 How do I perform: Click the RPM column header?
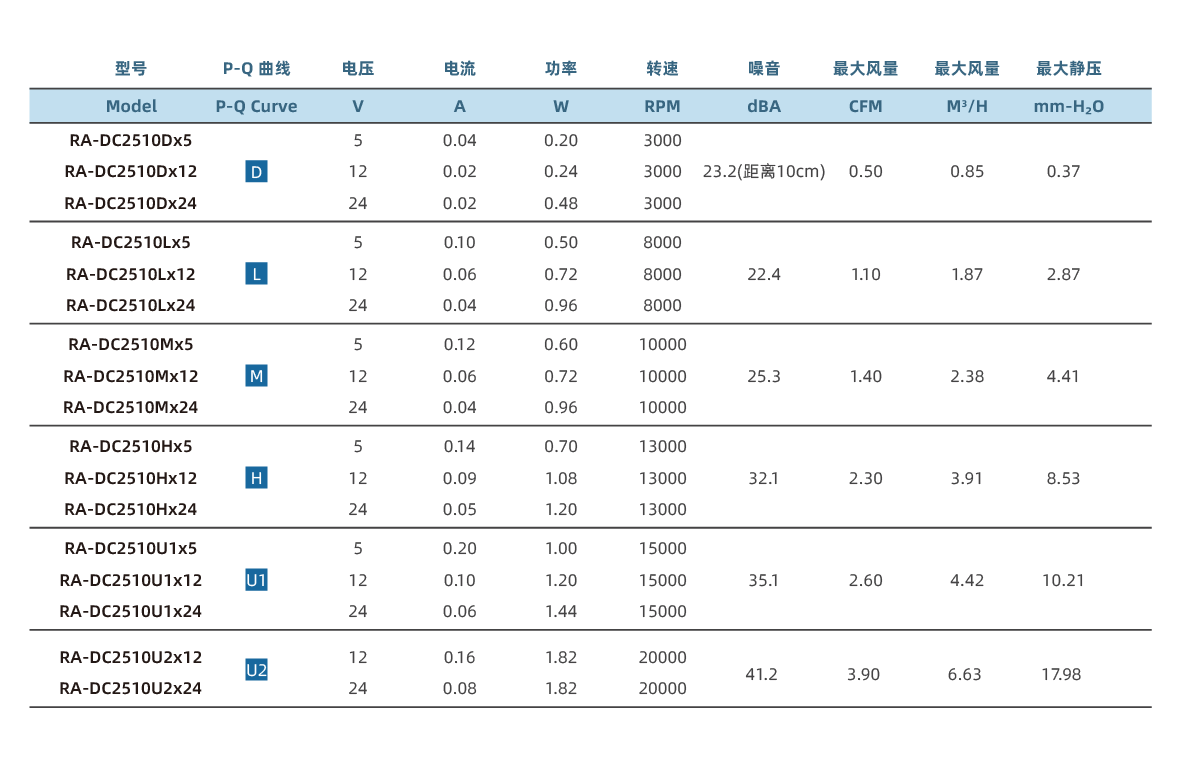tap(662, 106)
